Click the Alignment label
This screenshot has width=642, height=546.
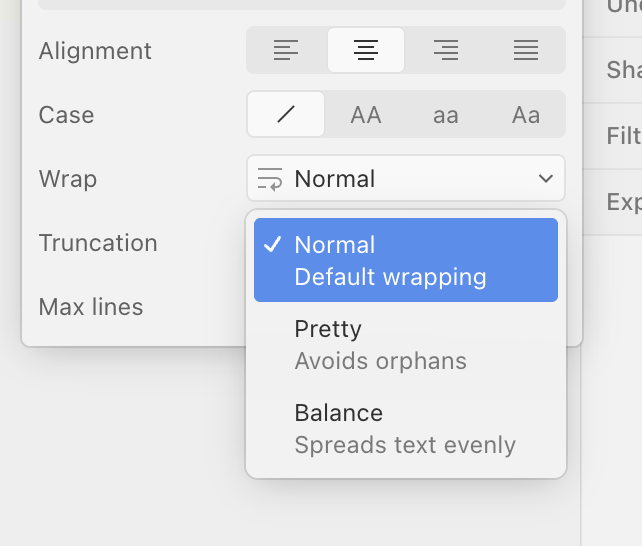point(95,51)
